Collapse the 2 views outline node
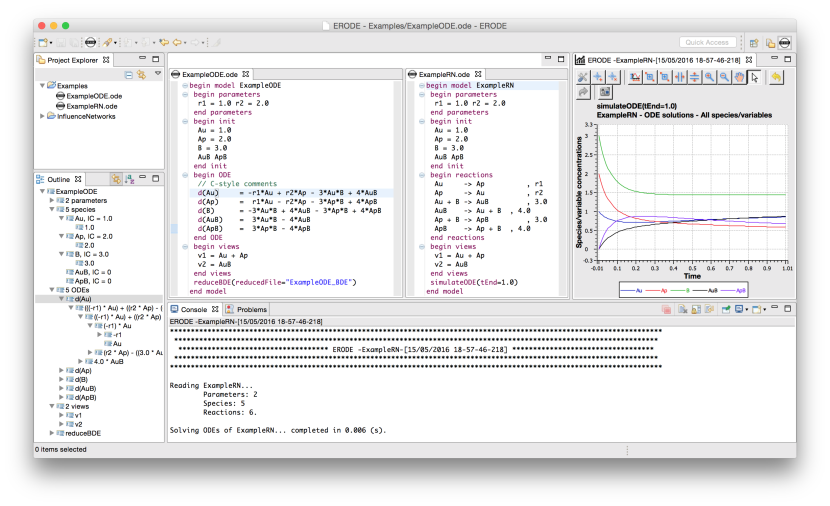The width and height of the screenshot is (830, 506). coord(52,406)
